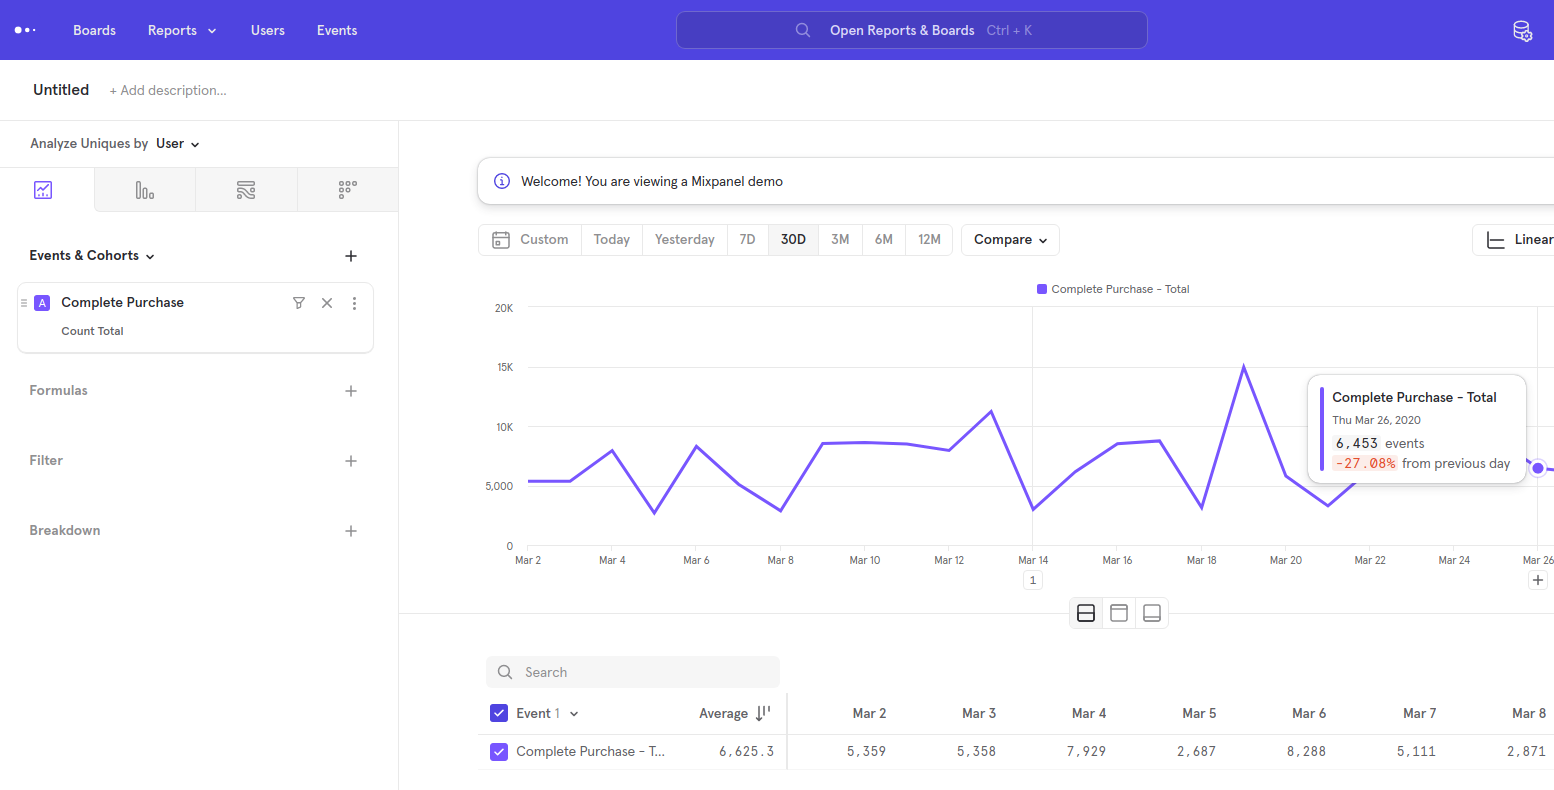Click the A label badge on event
Viewport: 1554px width, 790px height.
[42, 303]
